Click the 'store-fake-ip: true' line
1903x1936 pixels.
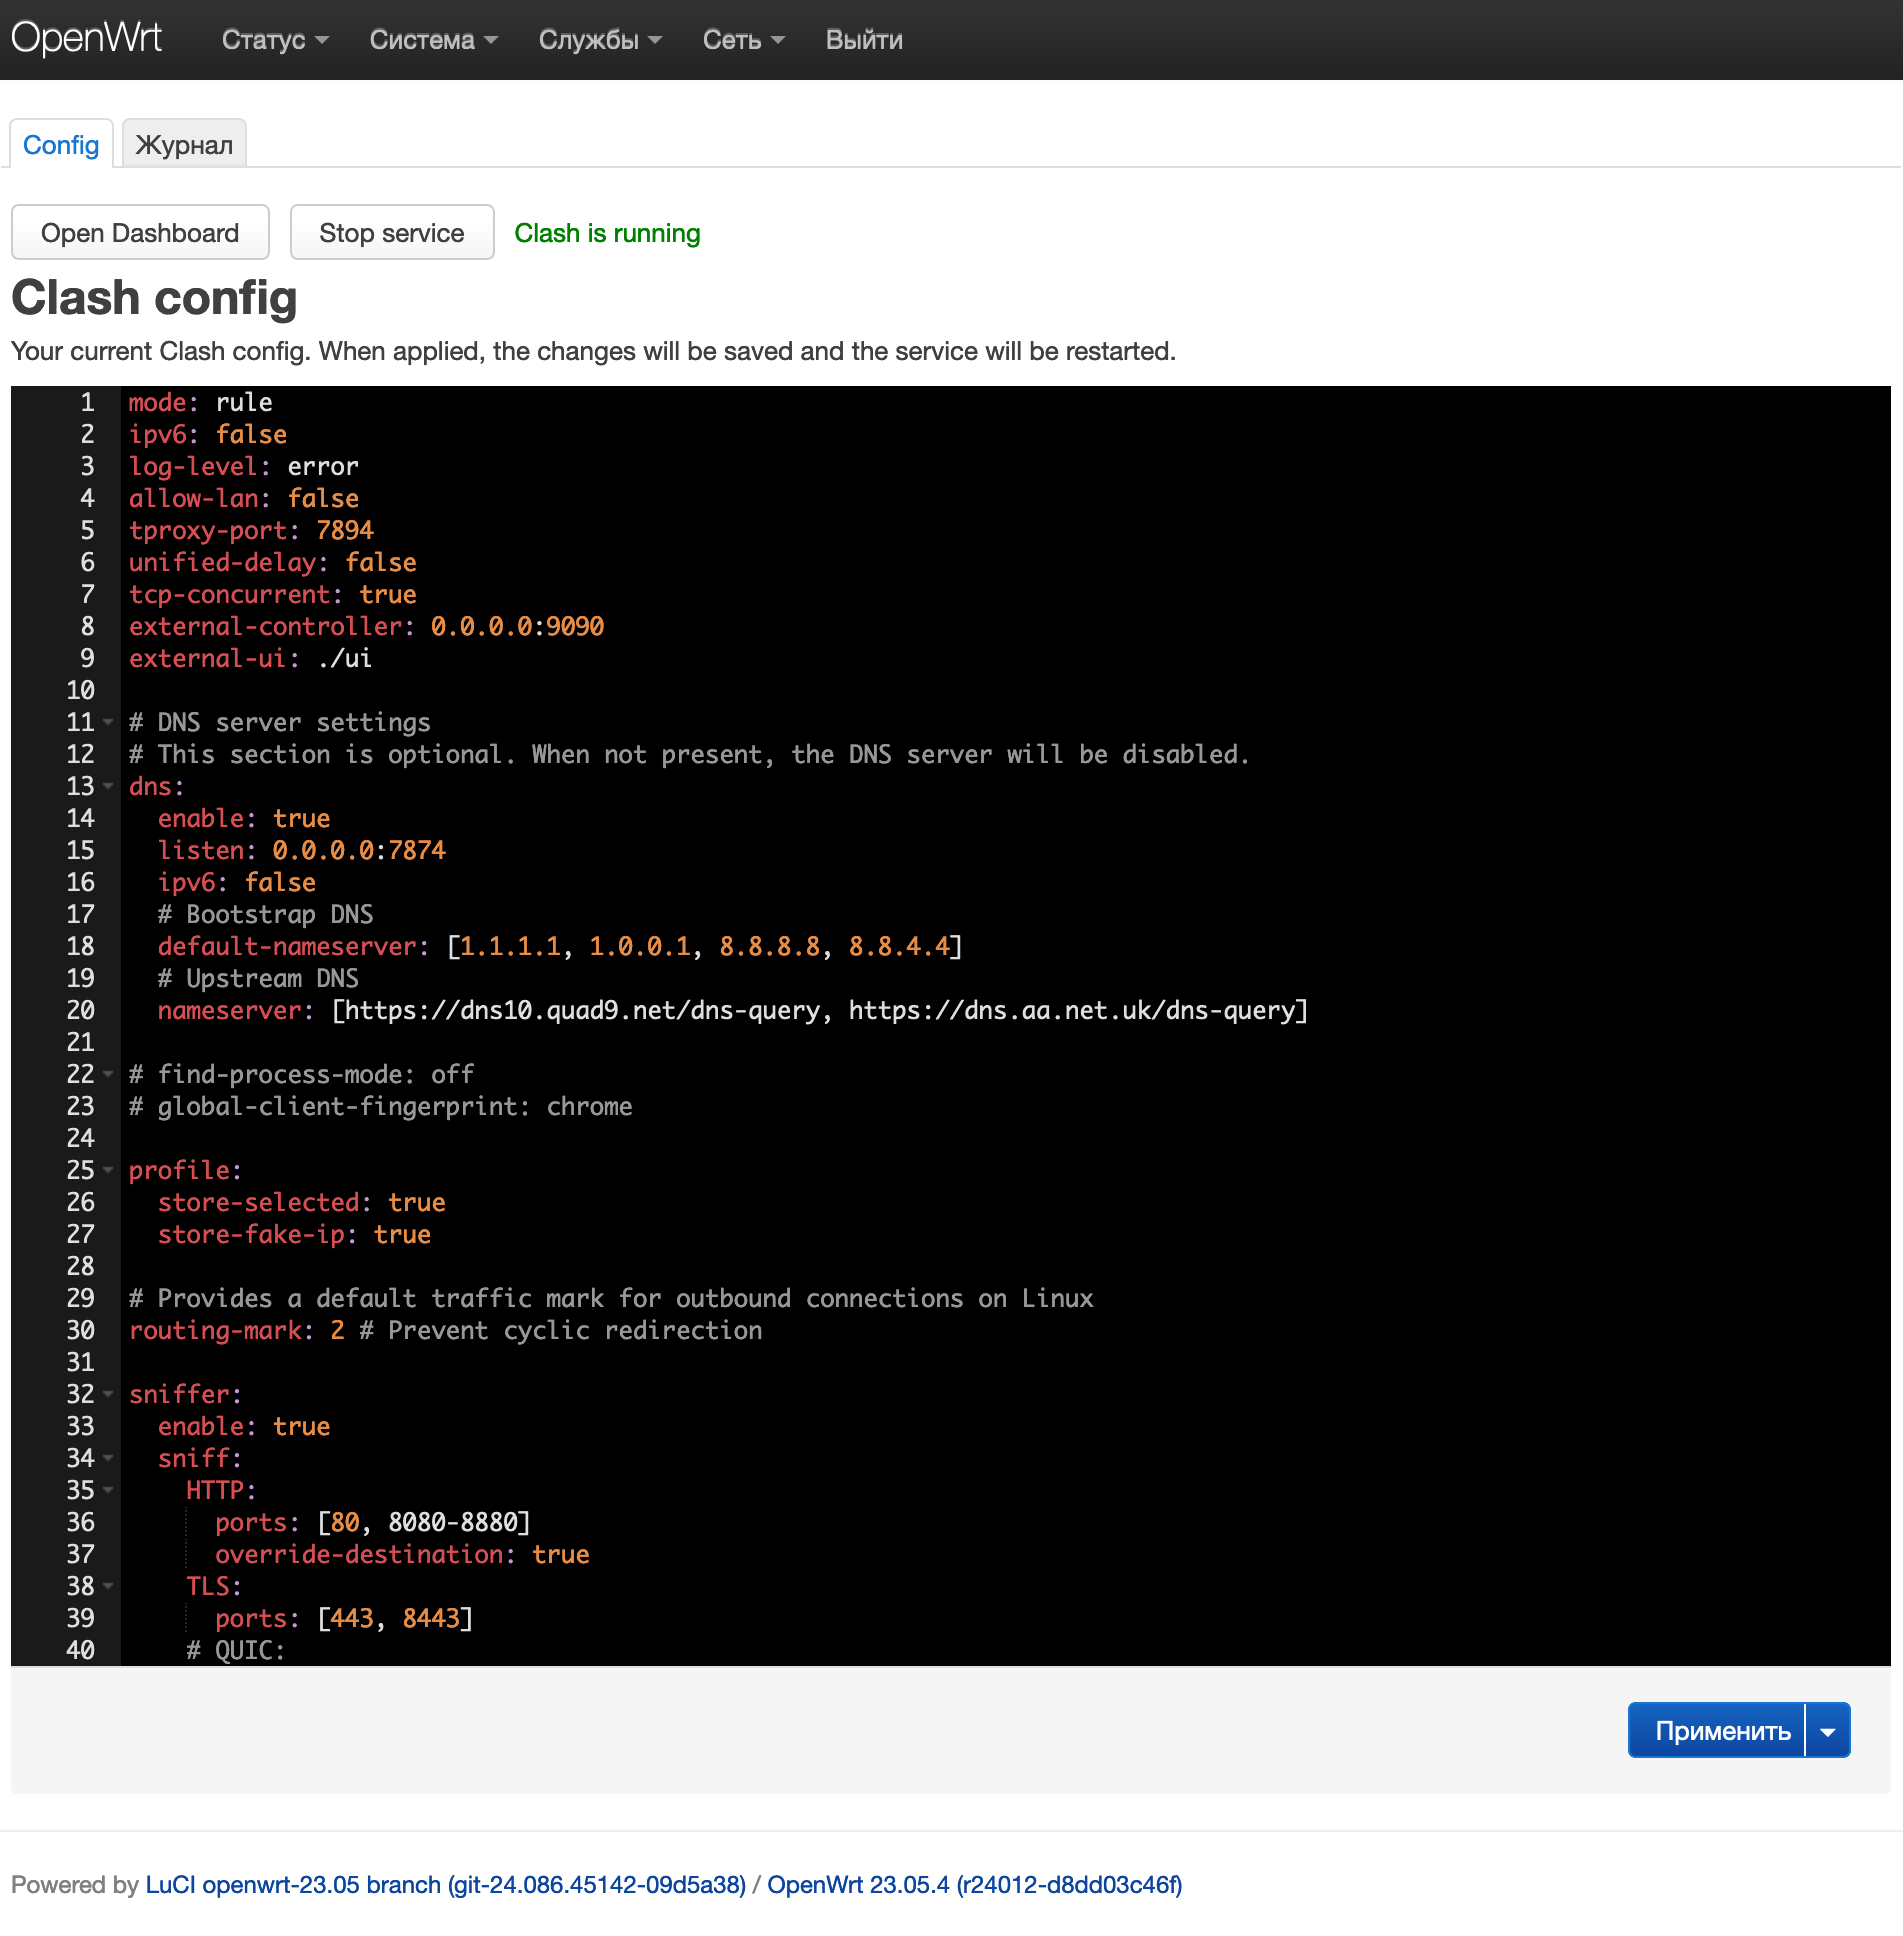click(x=294, y=1234)
